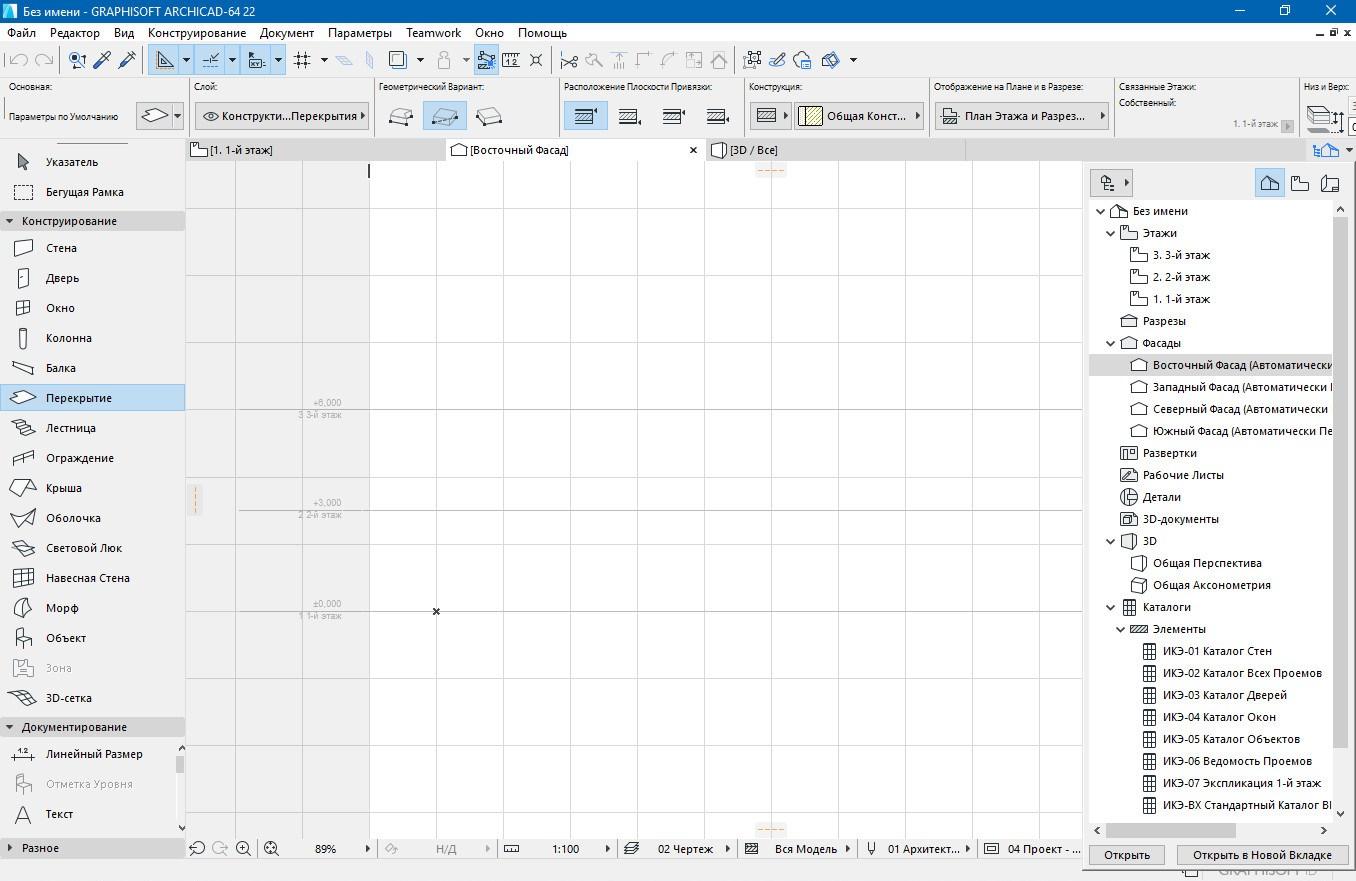
Task: Select the Крыша (Roof) tool
Action: click(x=63, y=488)
